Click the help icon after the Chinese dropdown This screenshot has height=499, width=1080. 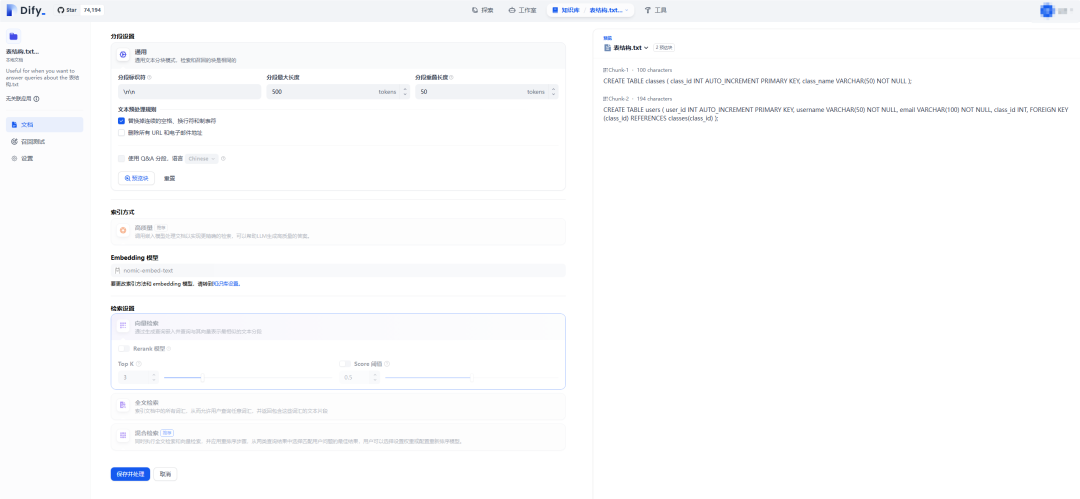[x=223, y=159]
